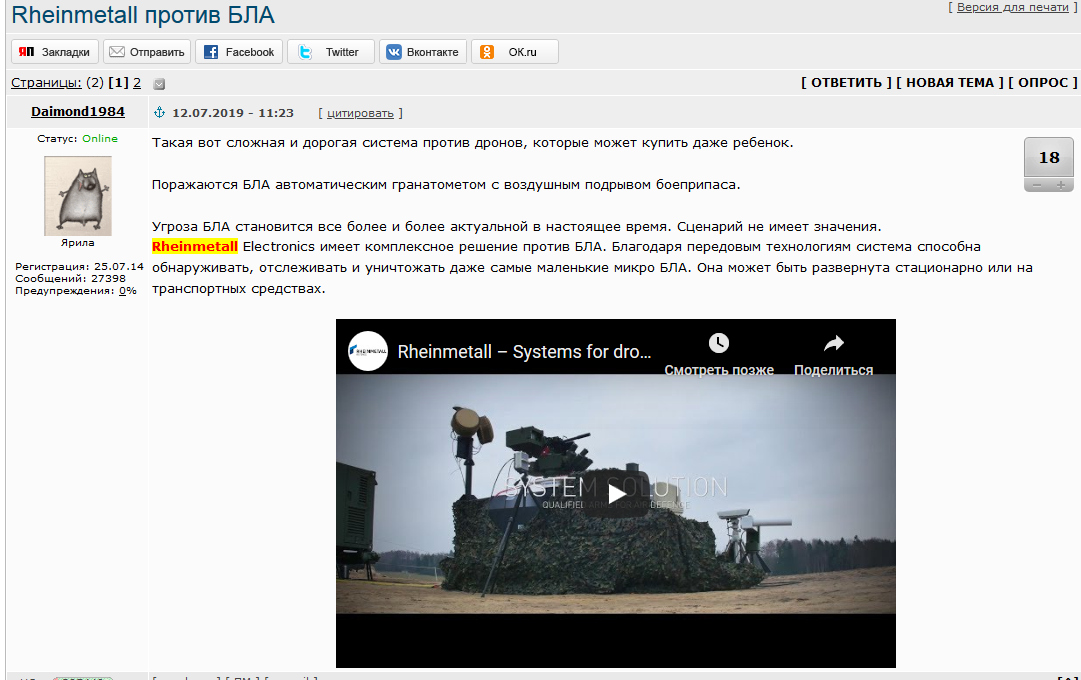
Task: Open Версия для печати print version link
Action: coord(1012,7)
